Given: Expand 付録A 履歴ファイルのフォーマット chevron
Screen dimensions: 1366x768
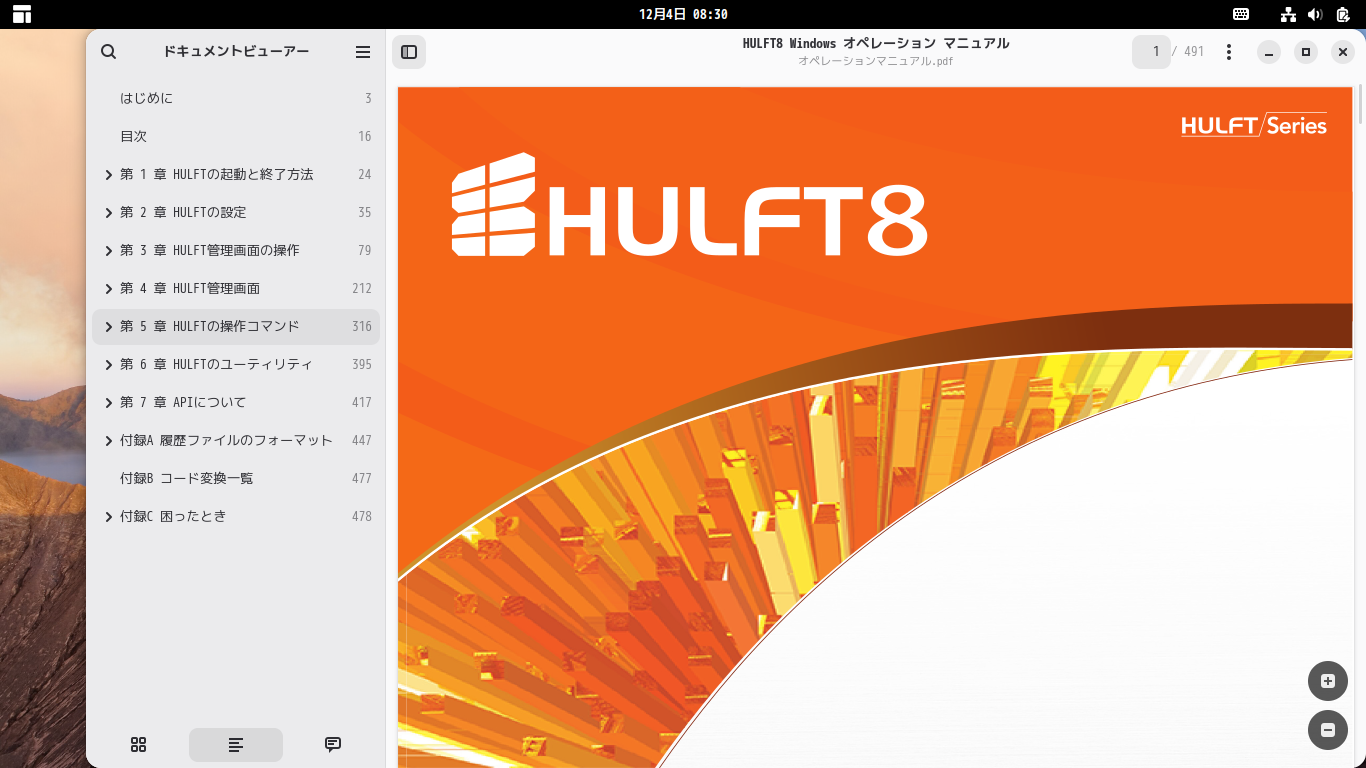Looking at the screenshot, I should click(x=109, y=441).
